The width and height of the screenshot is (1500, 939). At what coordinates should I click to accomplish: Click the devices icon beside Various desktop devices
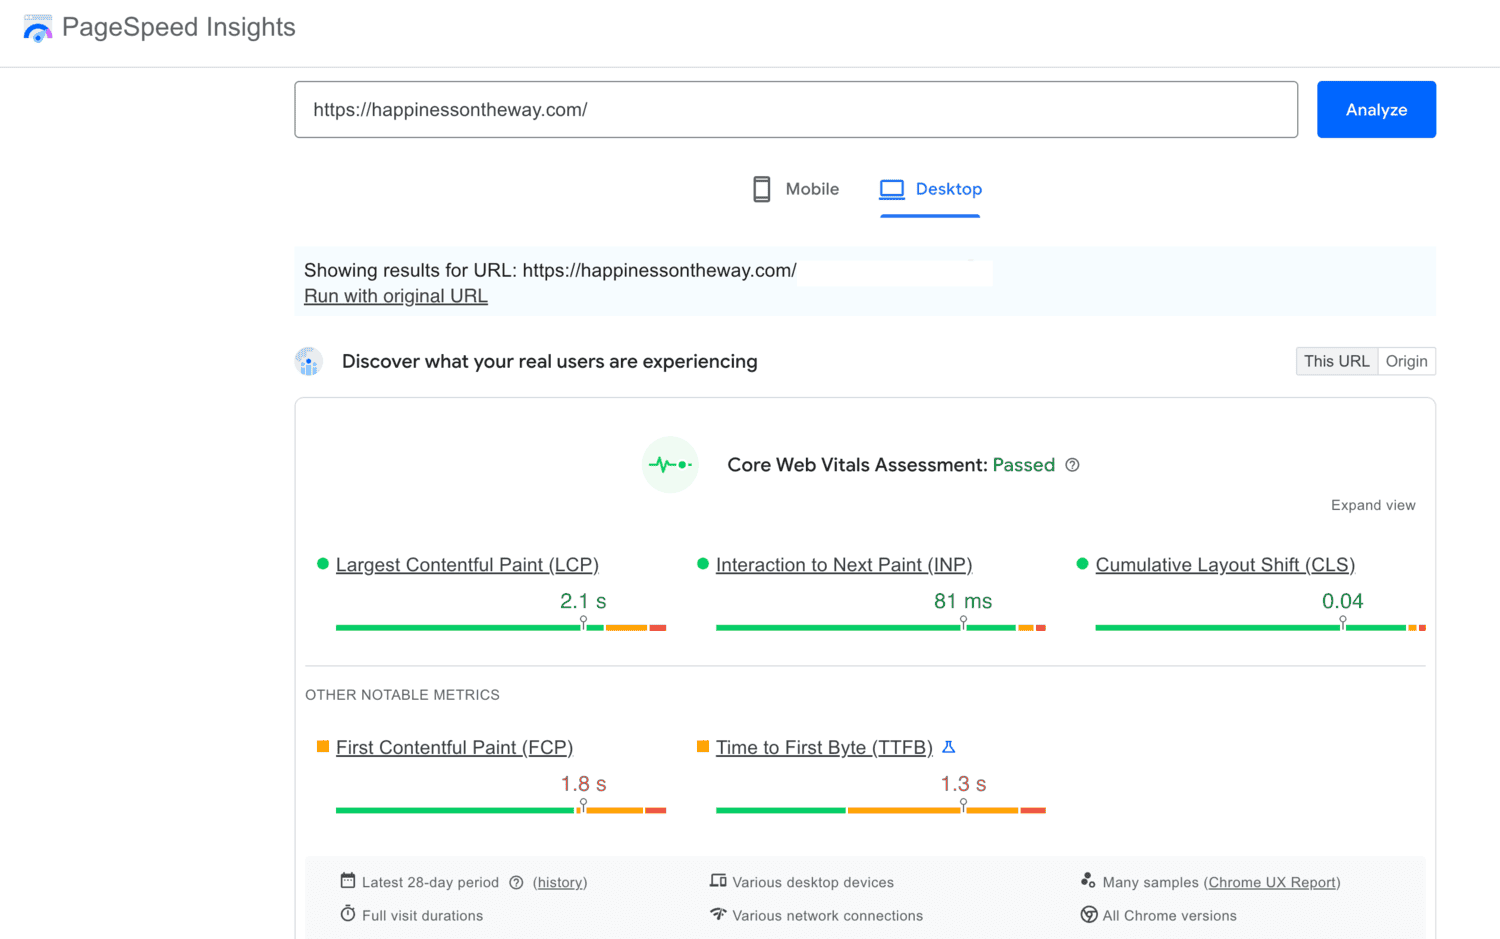pos(718,881)
